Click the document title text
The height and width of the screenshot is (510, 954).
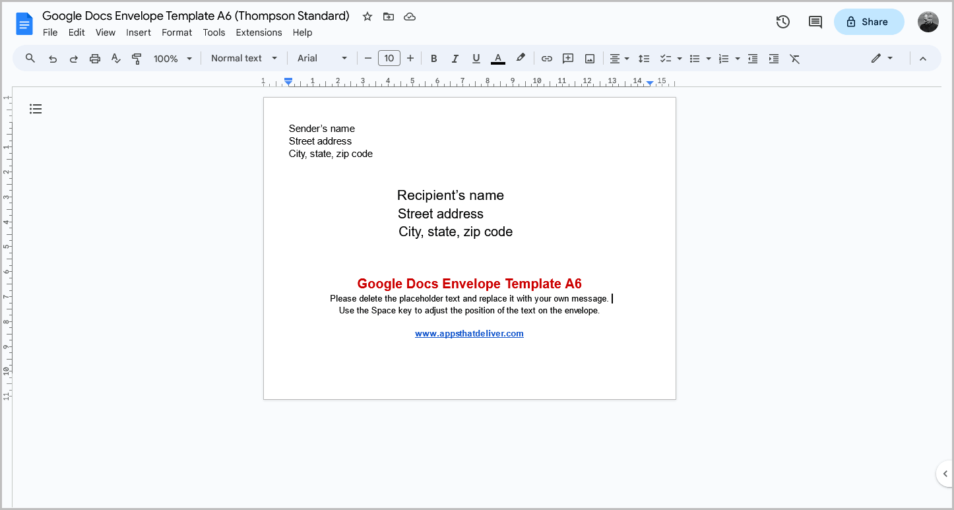(196, 16)
